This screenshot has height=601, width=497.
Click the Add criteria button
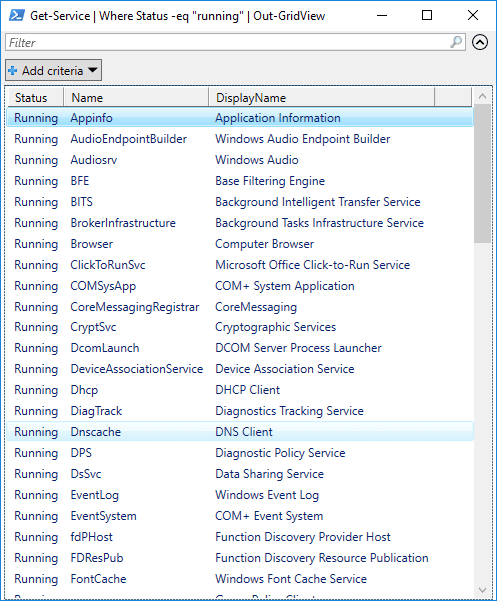(53, 70)
